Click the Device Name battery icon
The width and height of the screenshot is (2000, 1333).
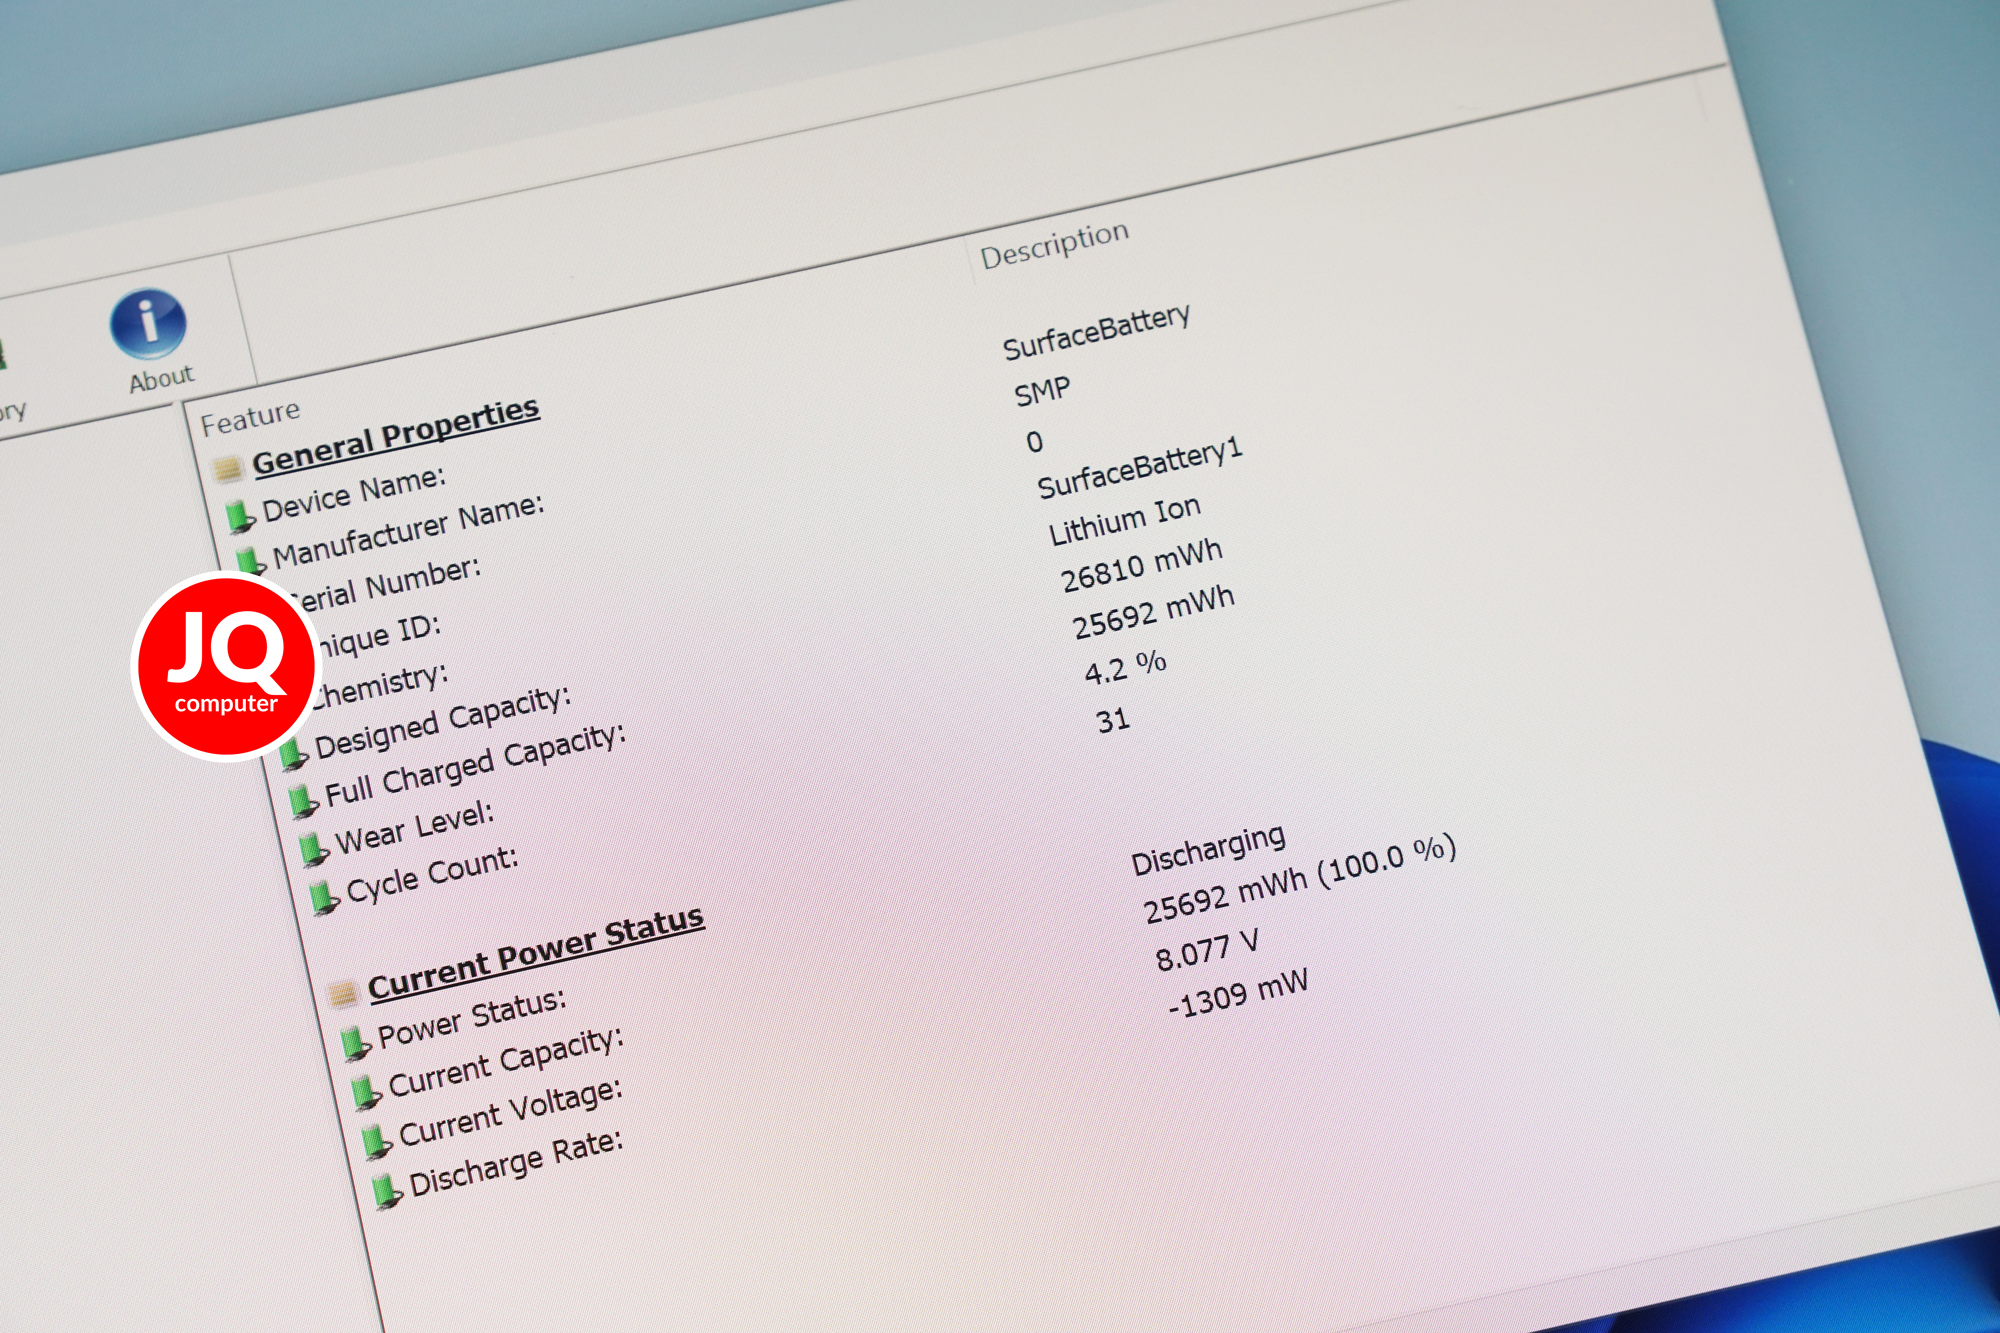pyautogui.click(x=239, y=516)
